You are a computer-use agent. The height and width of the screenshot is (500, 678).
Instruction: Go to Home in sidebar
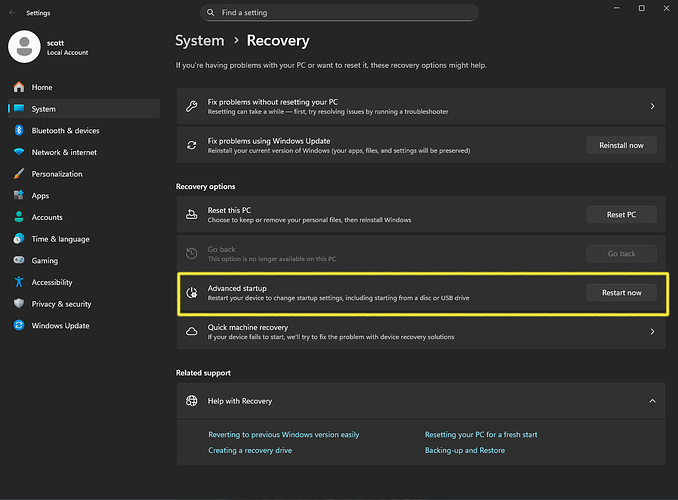tap(41, 87)
